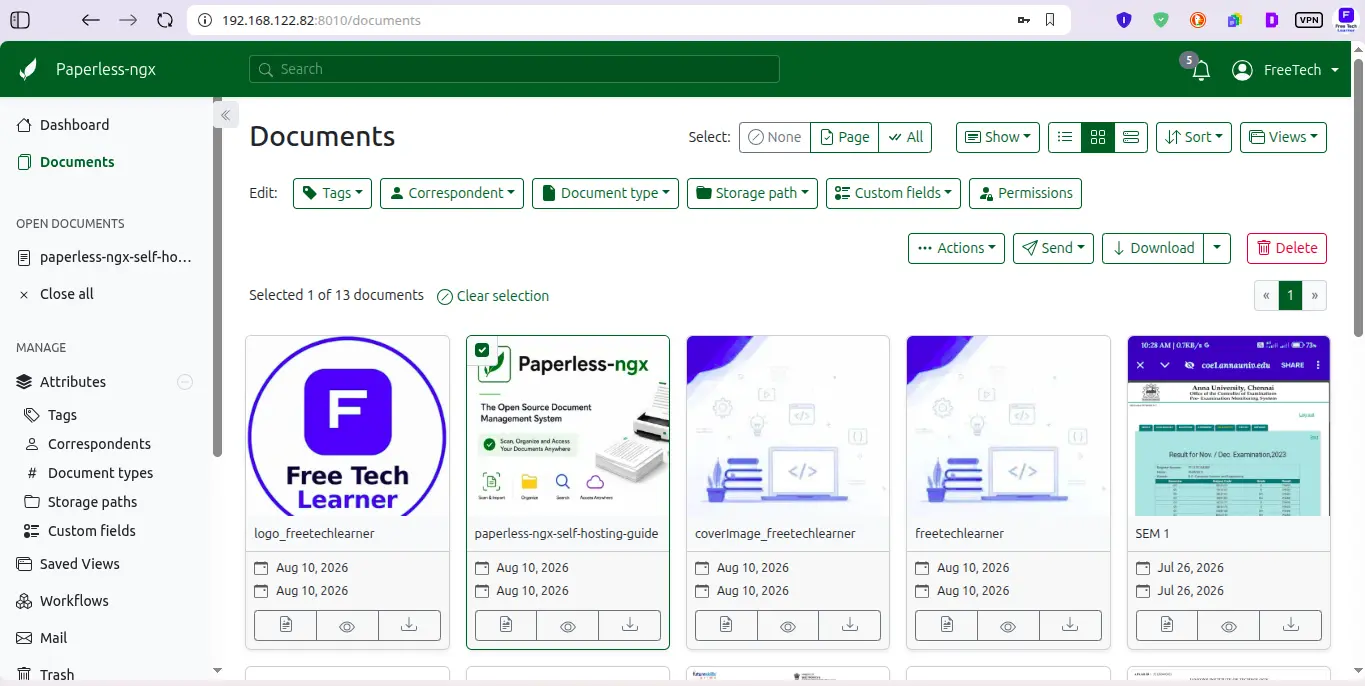
Task: Open Tags in sidebar
Action: 62,415
